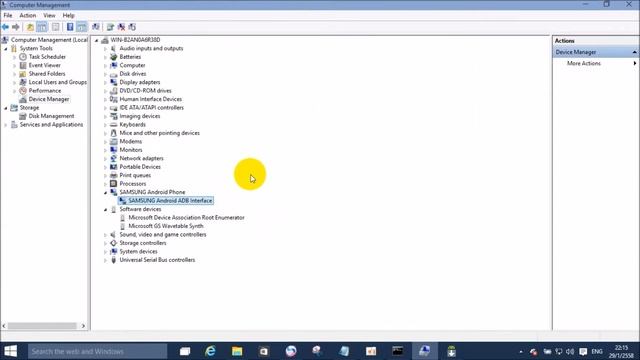Screen dimensions: 640x360
Task: Collapse the WIN-B2AN0A6R38D computer root node
Action: tap(96, 40)
